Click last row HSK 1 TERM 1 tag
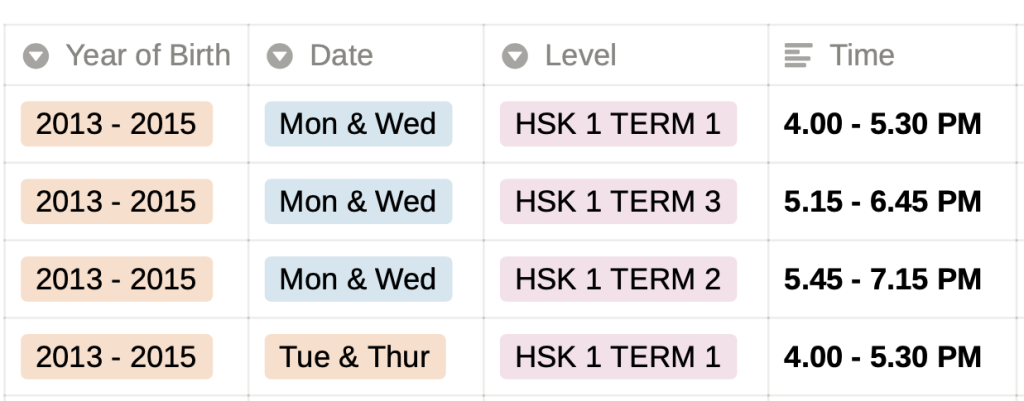The image size is (1024, 401). (618, 357)
